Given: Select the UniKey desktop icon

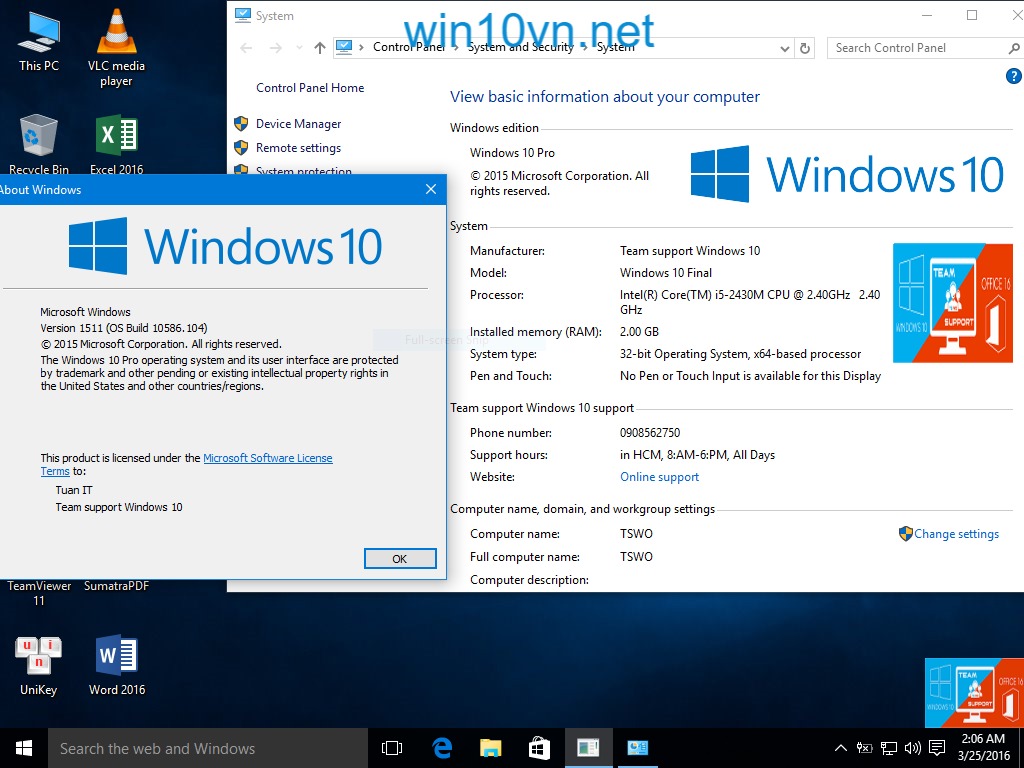Looking at the screenshot, I should tap(39, 665).
